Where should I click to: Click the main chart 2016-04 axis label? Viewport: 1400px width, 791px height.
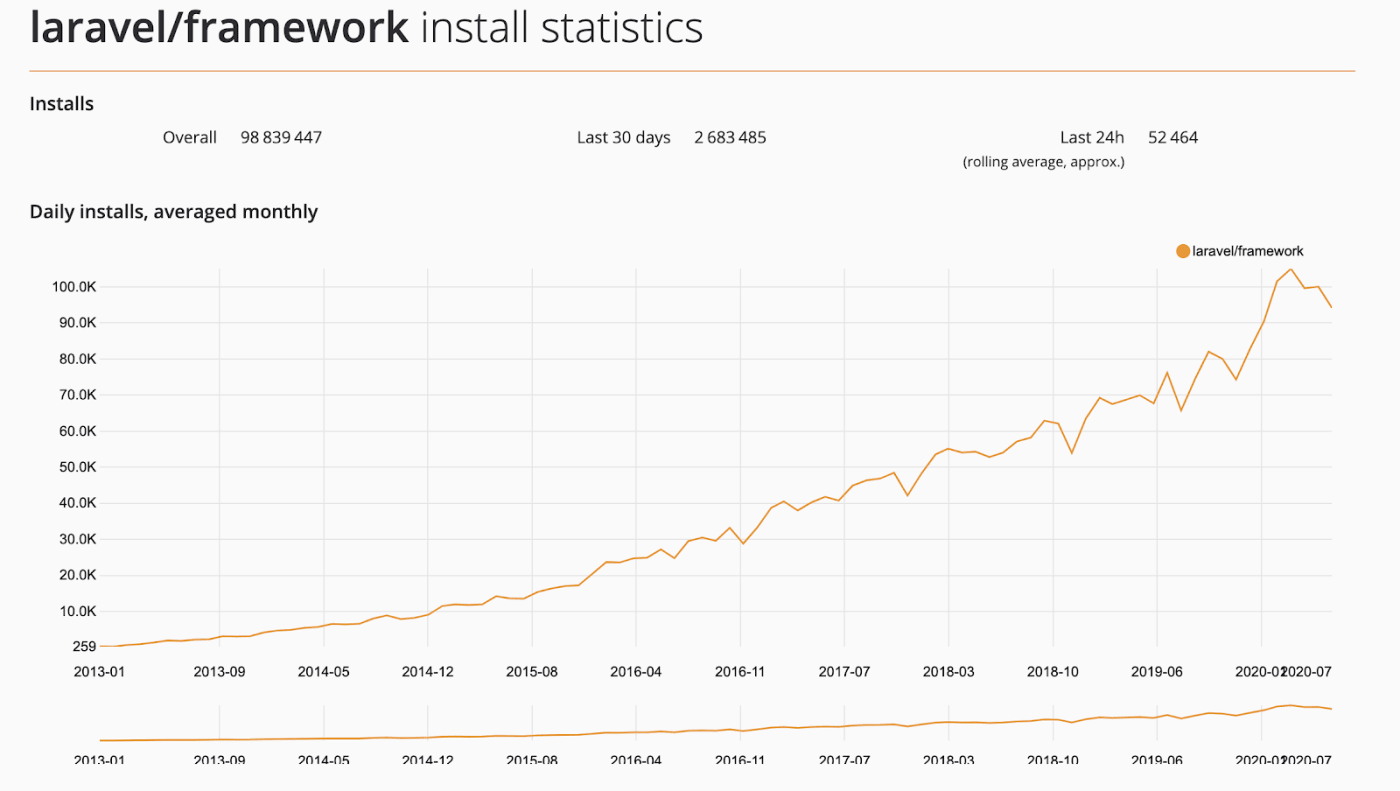[x=636, y=672]
